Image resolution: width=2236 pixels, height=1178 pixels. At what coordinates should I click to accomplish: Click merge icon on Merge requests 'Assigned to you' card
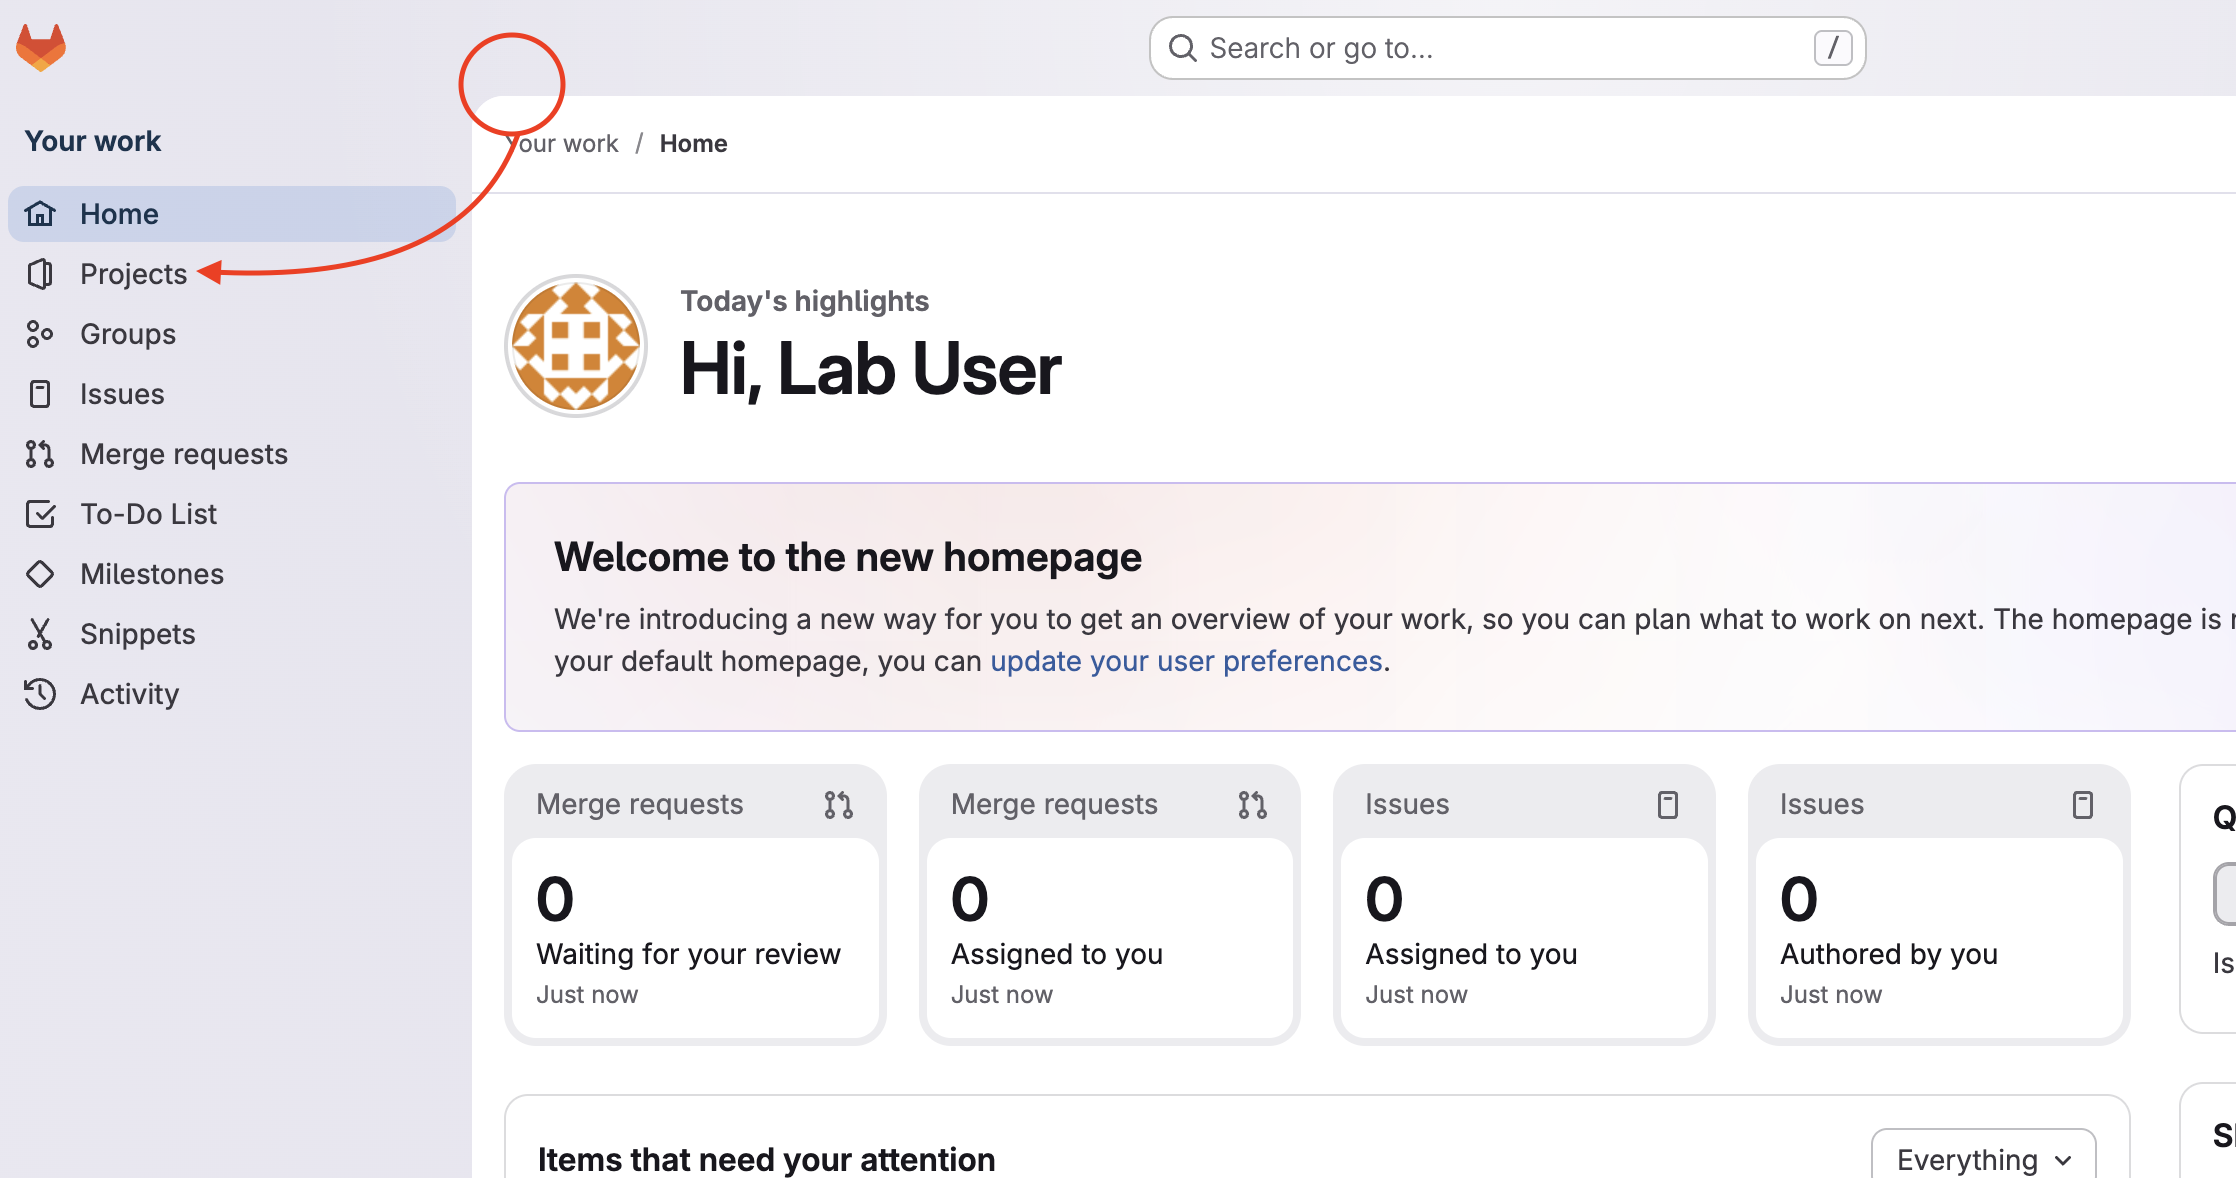point(1252,805)
